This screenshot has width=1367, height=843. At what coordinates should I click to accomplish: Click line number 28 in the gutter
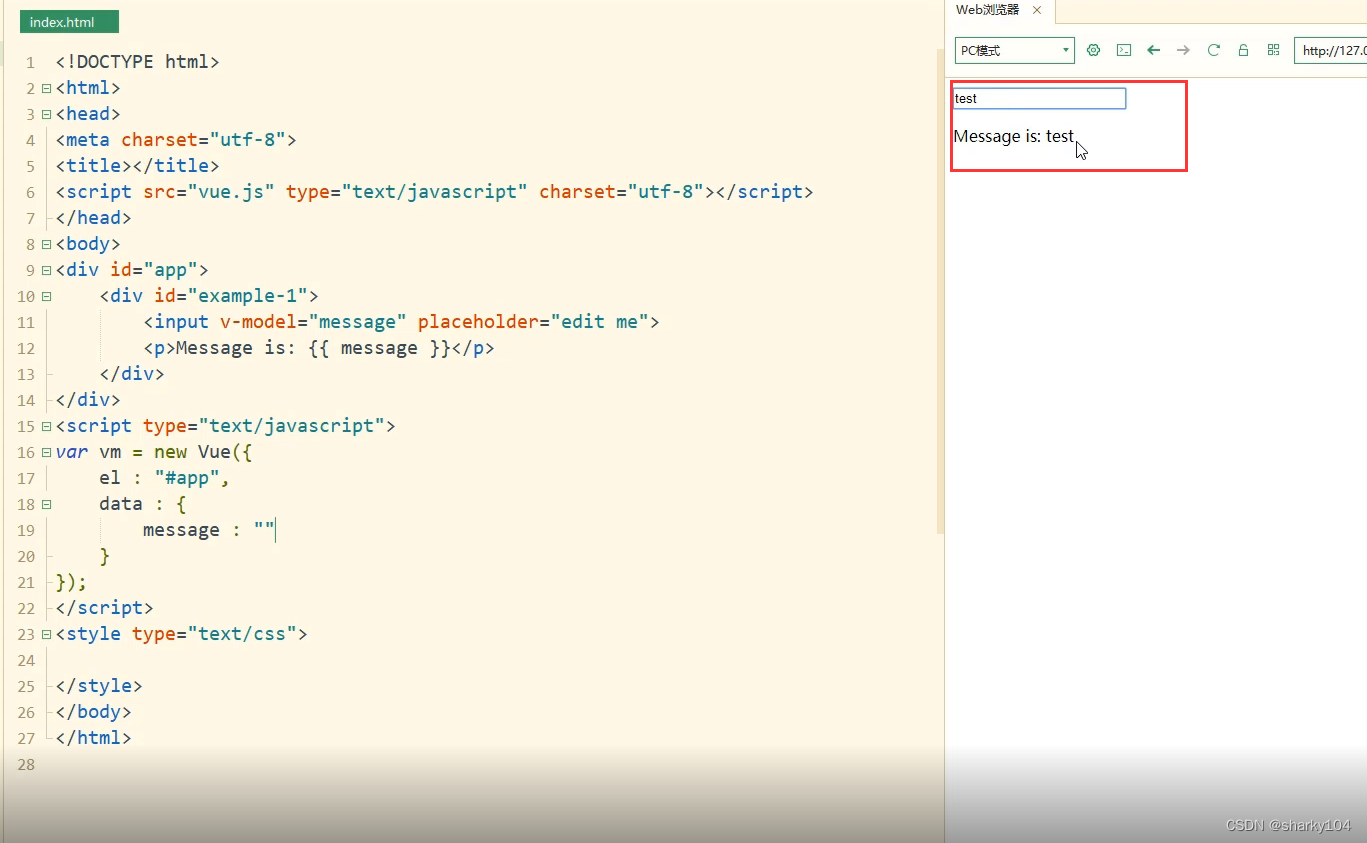tap(25, 764)
